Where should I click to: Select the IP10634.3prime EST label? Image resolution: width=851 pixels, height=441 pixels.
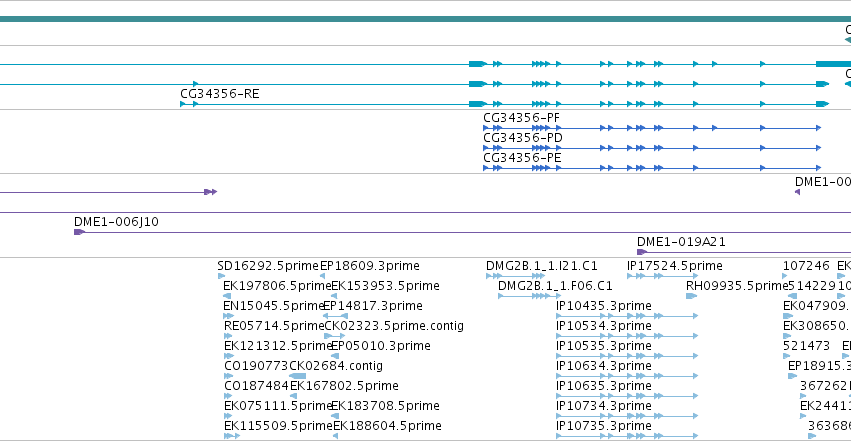point(604,366)
